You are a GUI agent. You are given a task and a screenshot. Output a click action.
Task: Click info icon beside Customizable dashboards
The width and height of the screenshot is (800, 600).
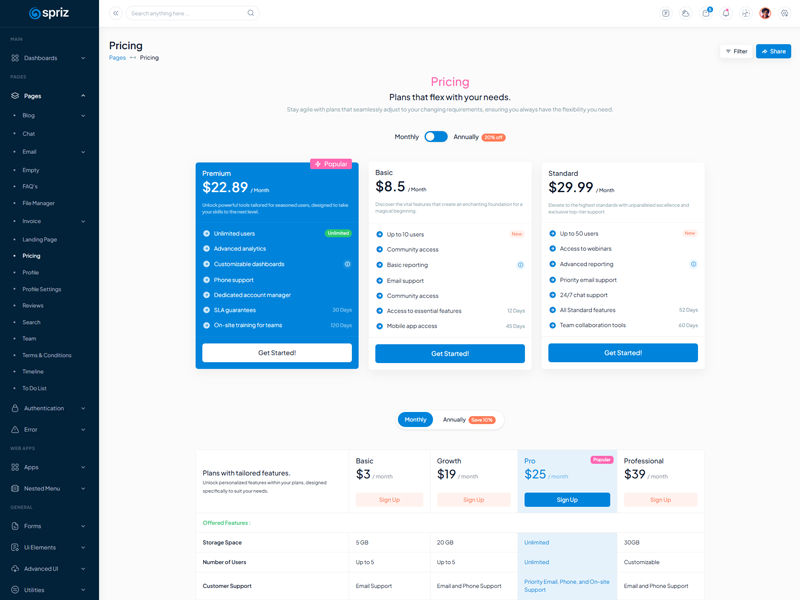(x=347, y=264)
